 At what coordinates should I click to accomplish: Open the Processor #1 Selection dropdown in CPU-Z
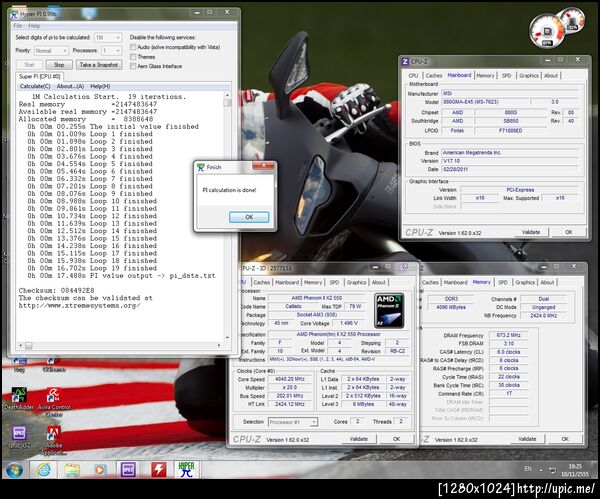pyautogui.click(x=293, y=422)
